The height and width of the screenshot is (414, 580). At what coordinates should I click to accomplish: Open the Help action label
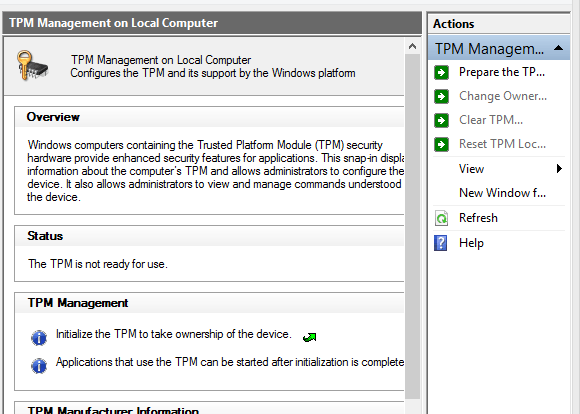tap(471, 243)
